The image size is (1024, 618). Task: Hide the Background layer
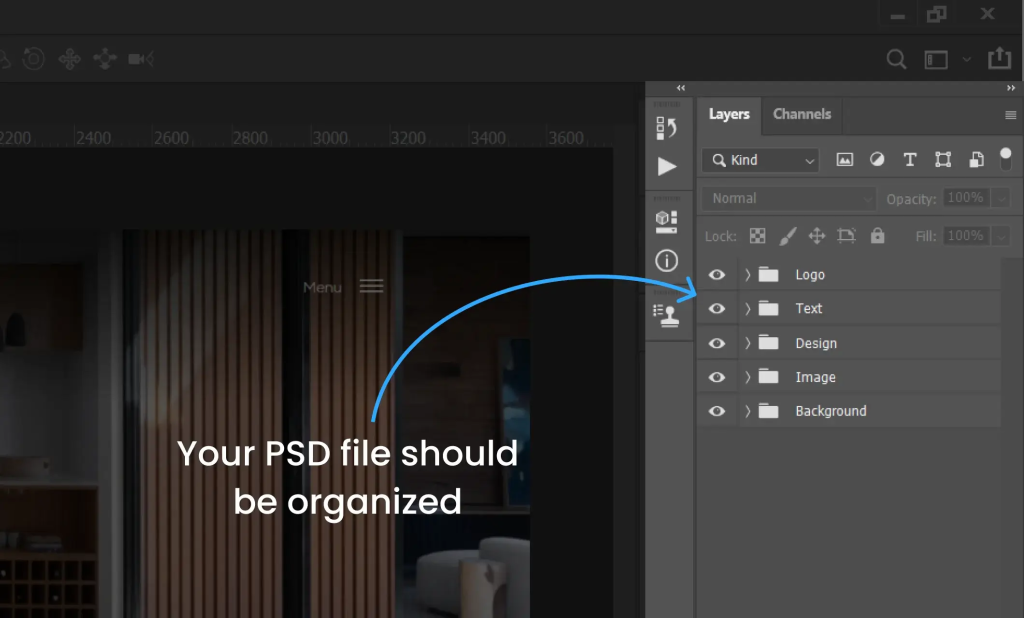(717, 410)
